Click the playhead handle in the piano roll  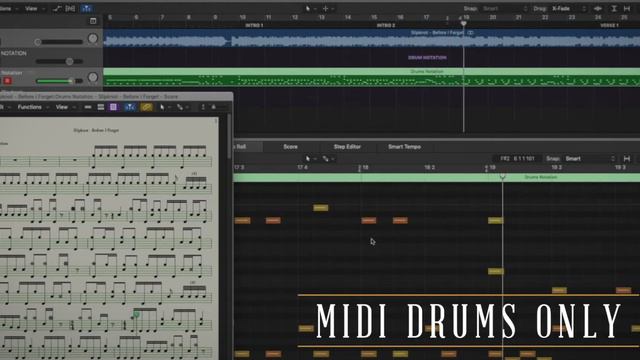coord(502,177)
